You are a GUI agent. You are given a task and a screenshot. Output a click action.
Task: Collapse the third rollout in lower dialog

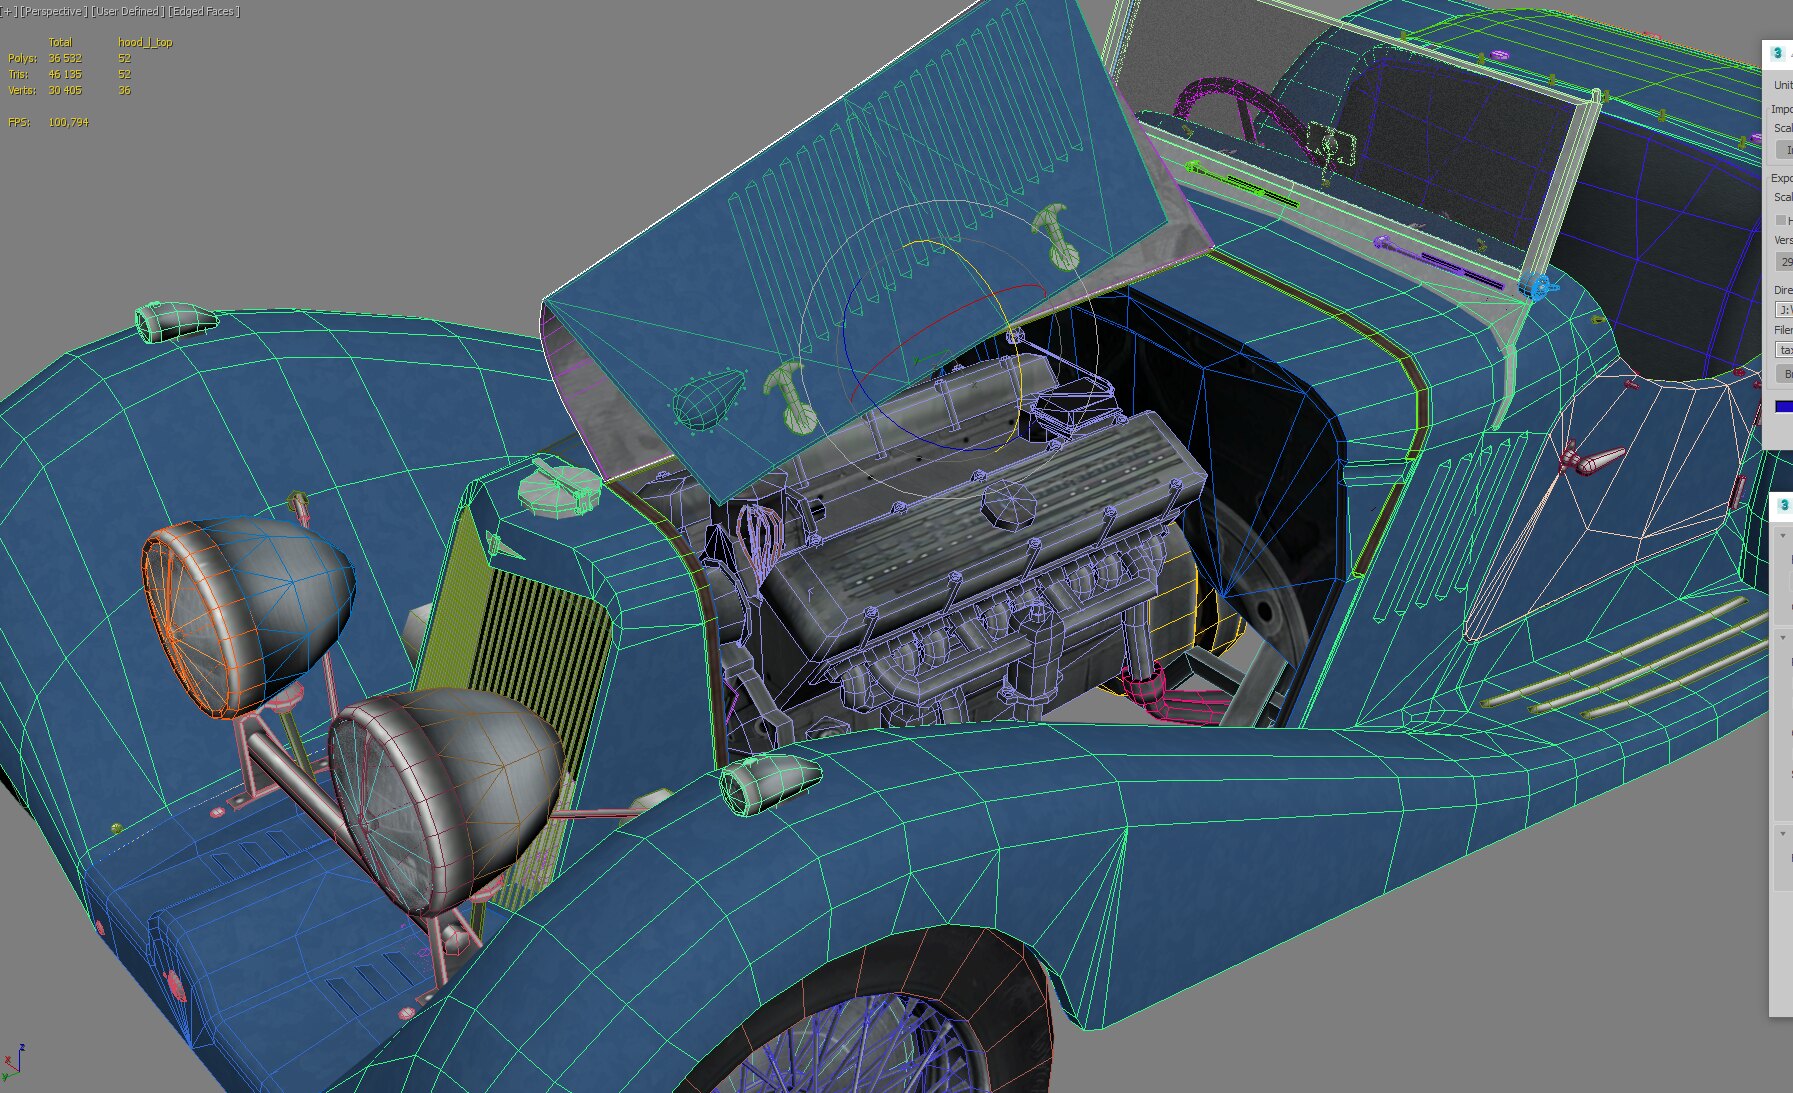[x=1783, y=833]
